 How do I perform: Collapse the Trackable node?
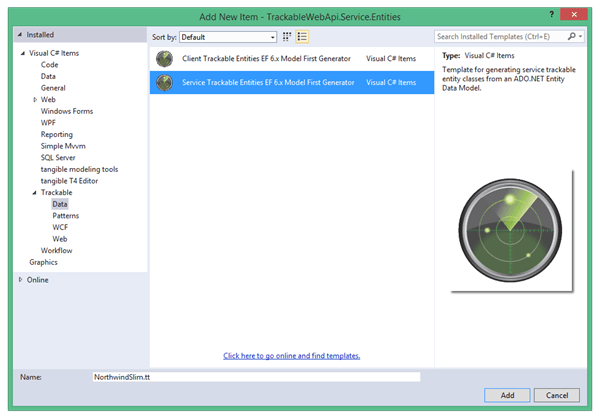point(34,192)
